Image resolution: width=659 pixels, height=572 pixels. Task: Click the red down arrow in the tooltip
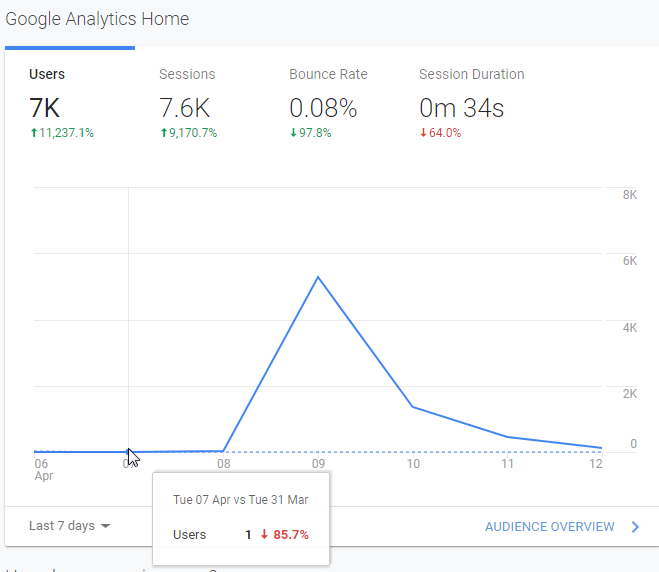click(x=264, y=535)
